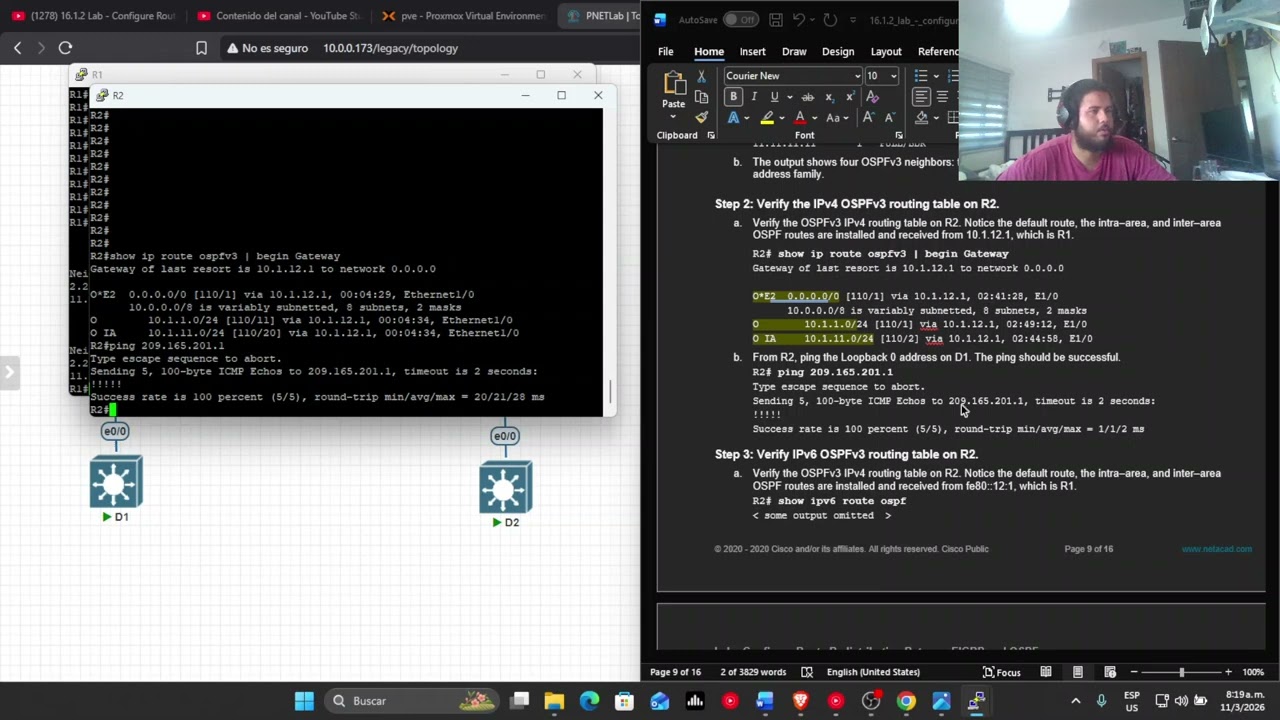
Task: Switch to the Layout ribbon tab
Action: [x=886, y=51]
